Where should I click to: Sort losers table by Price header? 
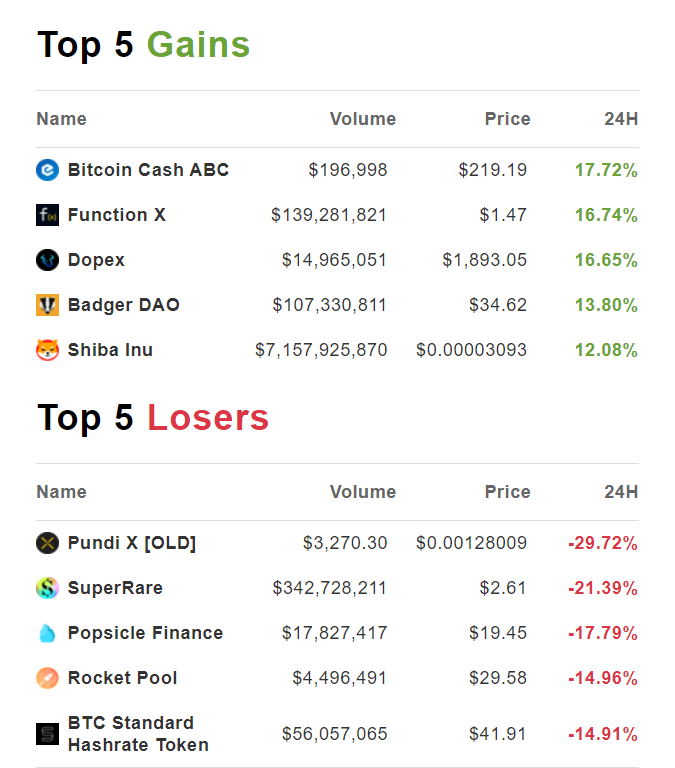coord(507,492)
